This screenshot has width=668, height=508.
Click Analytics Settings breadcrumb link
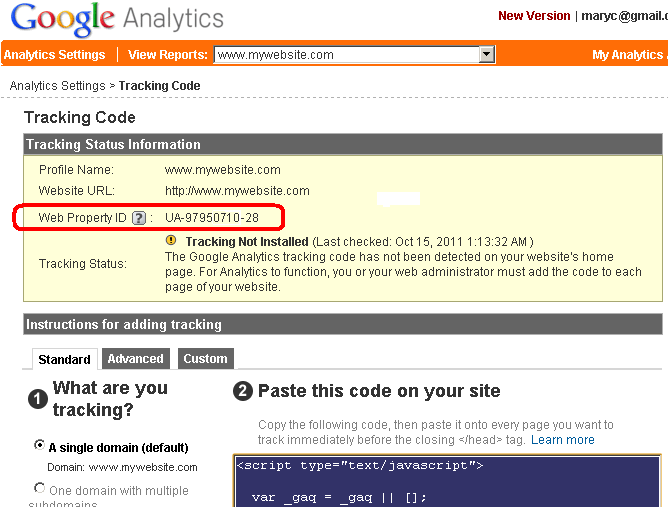coord(58,86)
